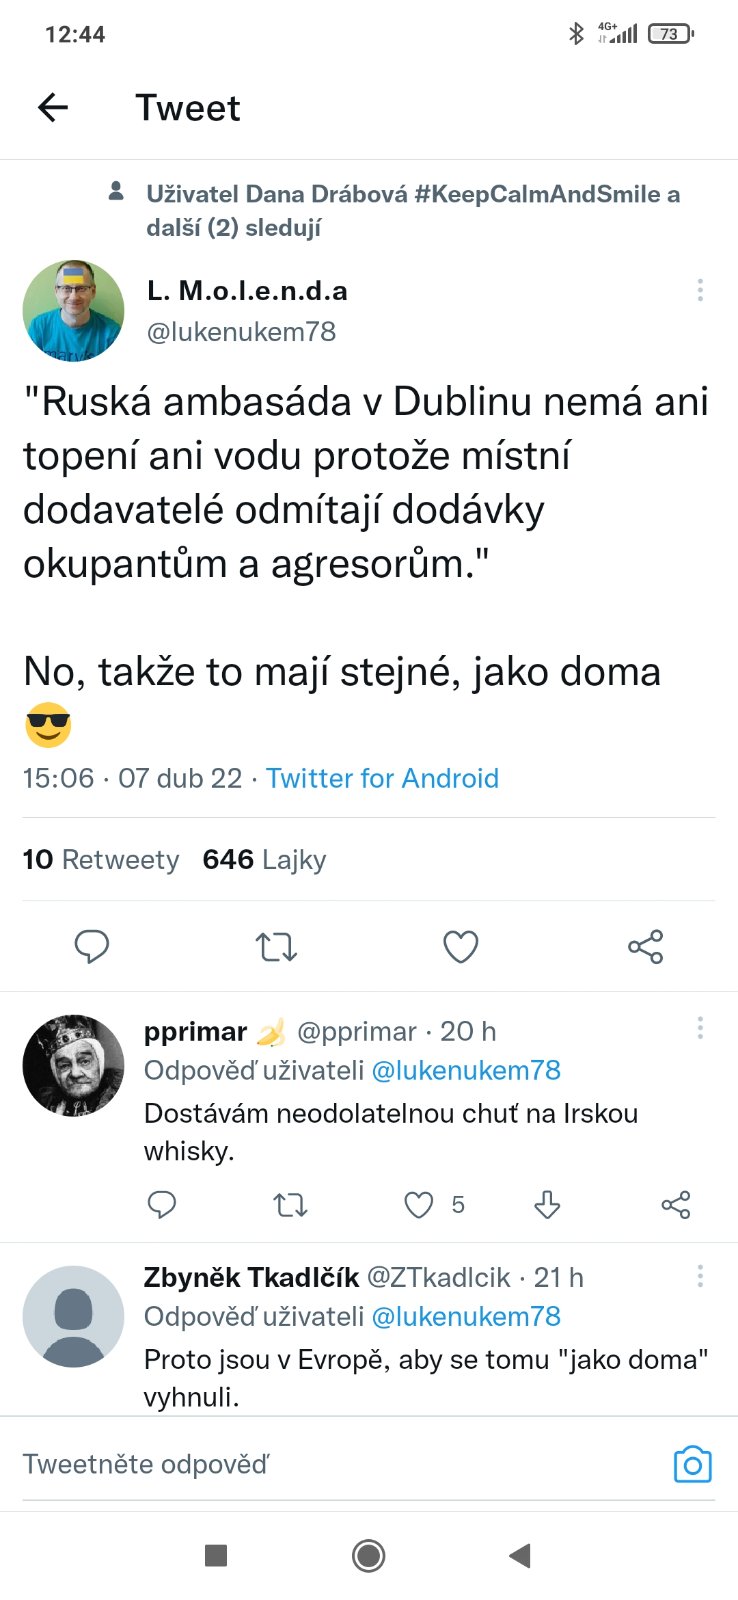The width and height of the screenshot is (738, 1600).
Task: View the 646 Lajky list
Action: 264,860
